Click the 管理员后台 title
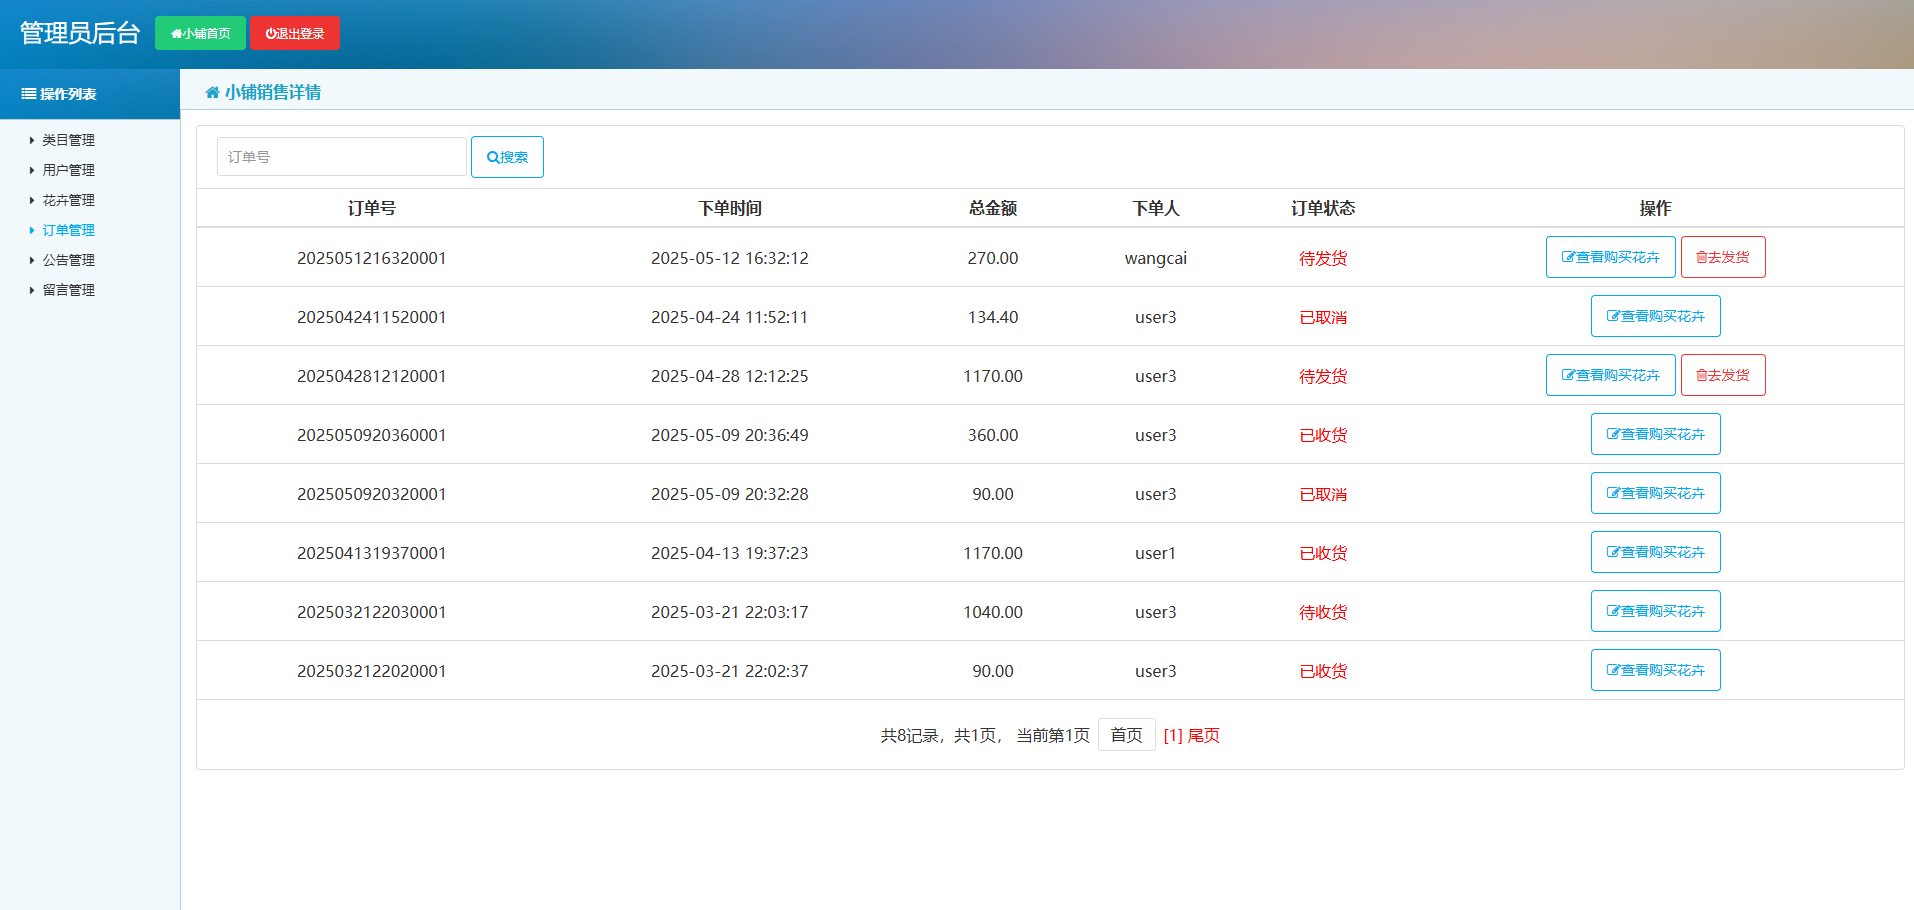Image resolution: width=1914 pixels, height=910 pixels. pyautogui.click(x=80, y=33)
